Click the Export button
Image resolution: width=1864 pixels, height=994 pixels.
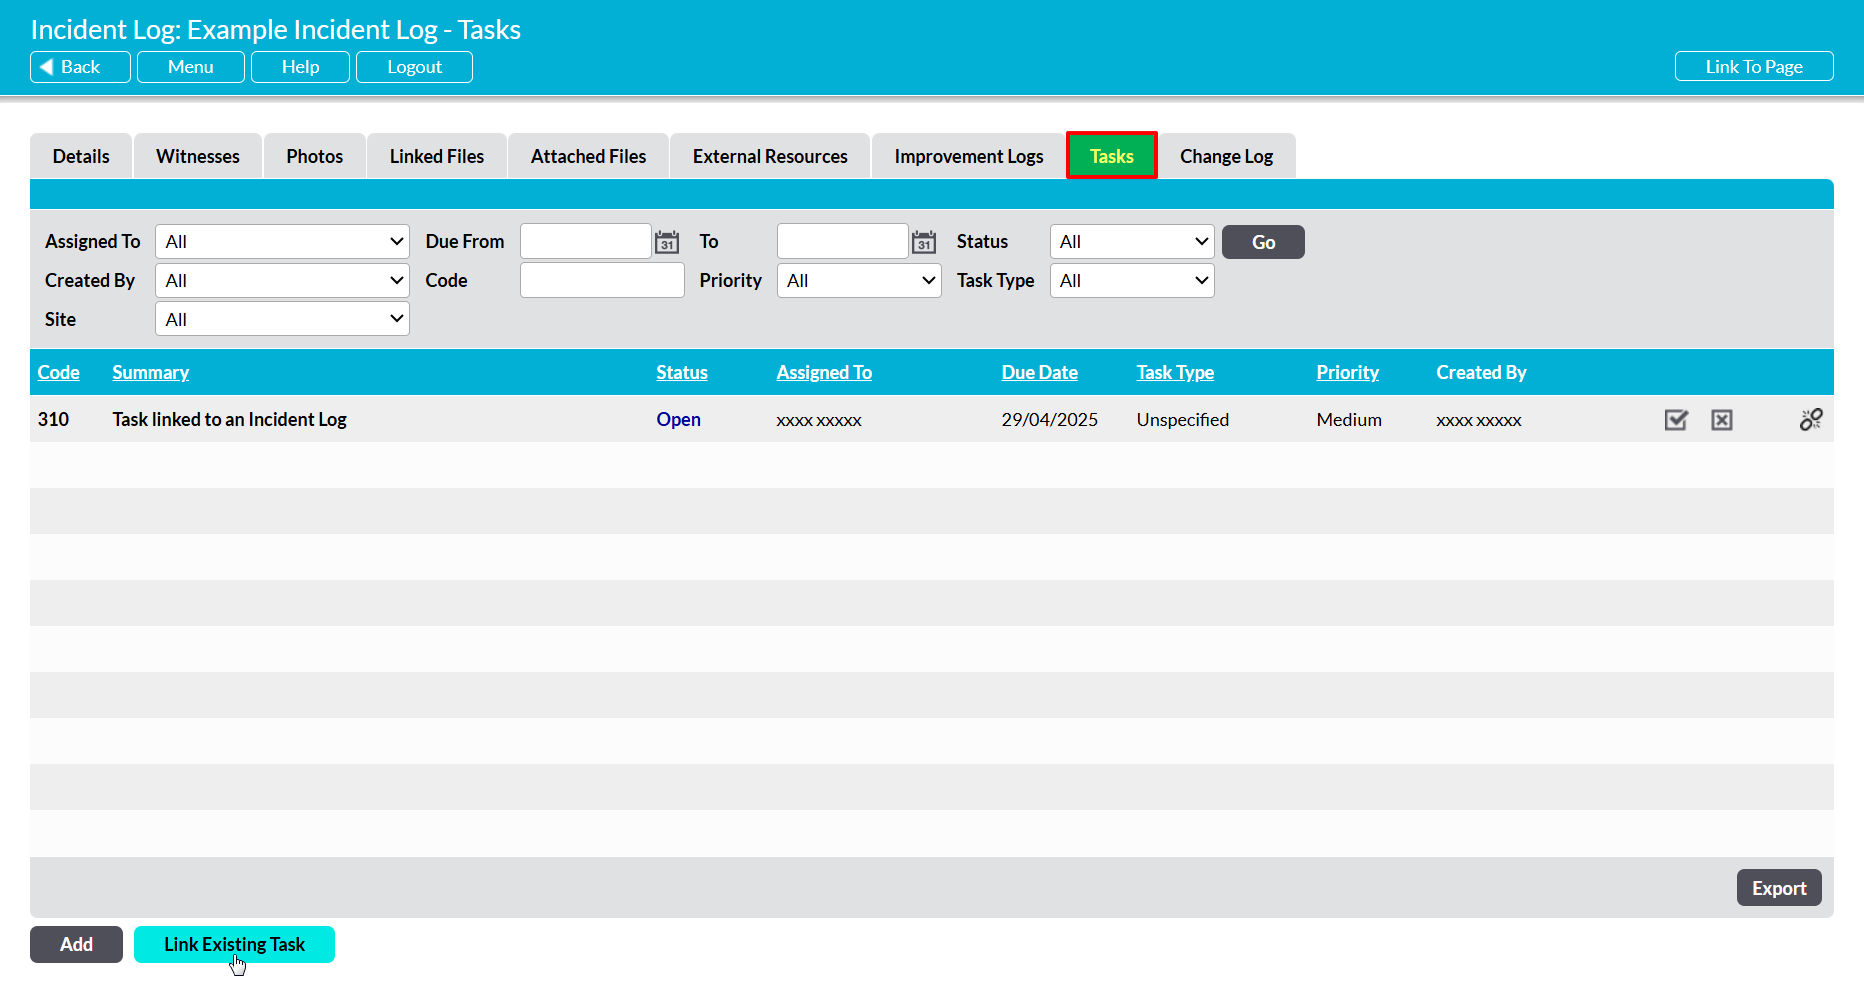(1779, 888)
